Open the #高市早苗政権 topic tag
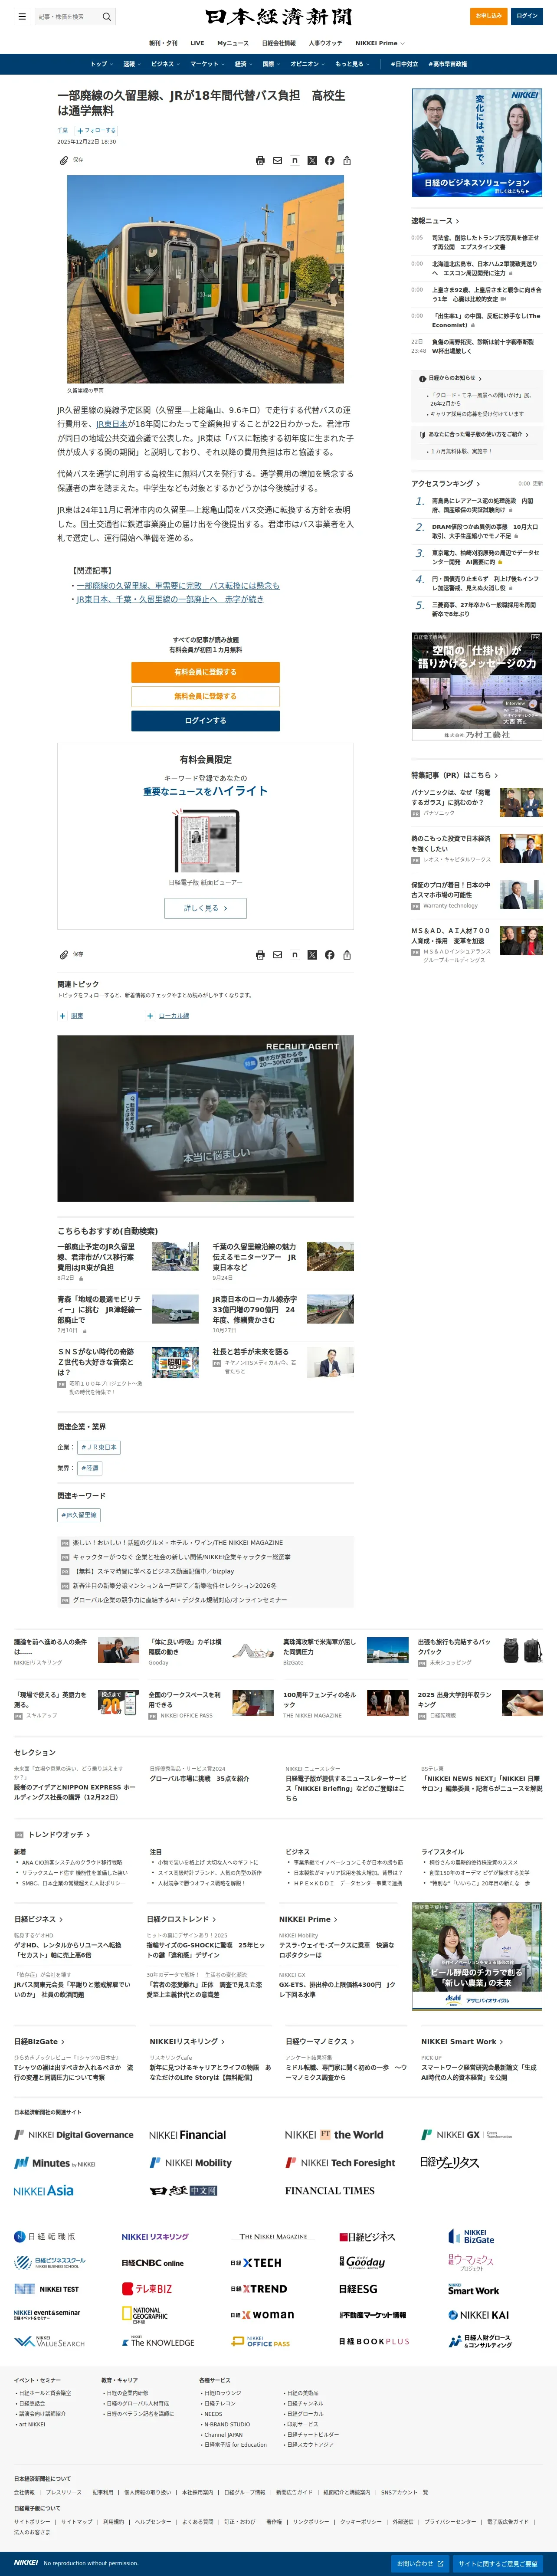This screenshot has height=2576, width=557. pyautogui.click(x=448, y=64)
